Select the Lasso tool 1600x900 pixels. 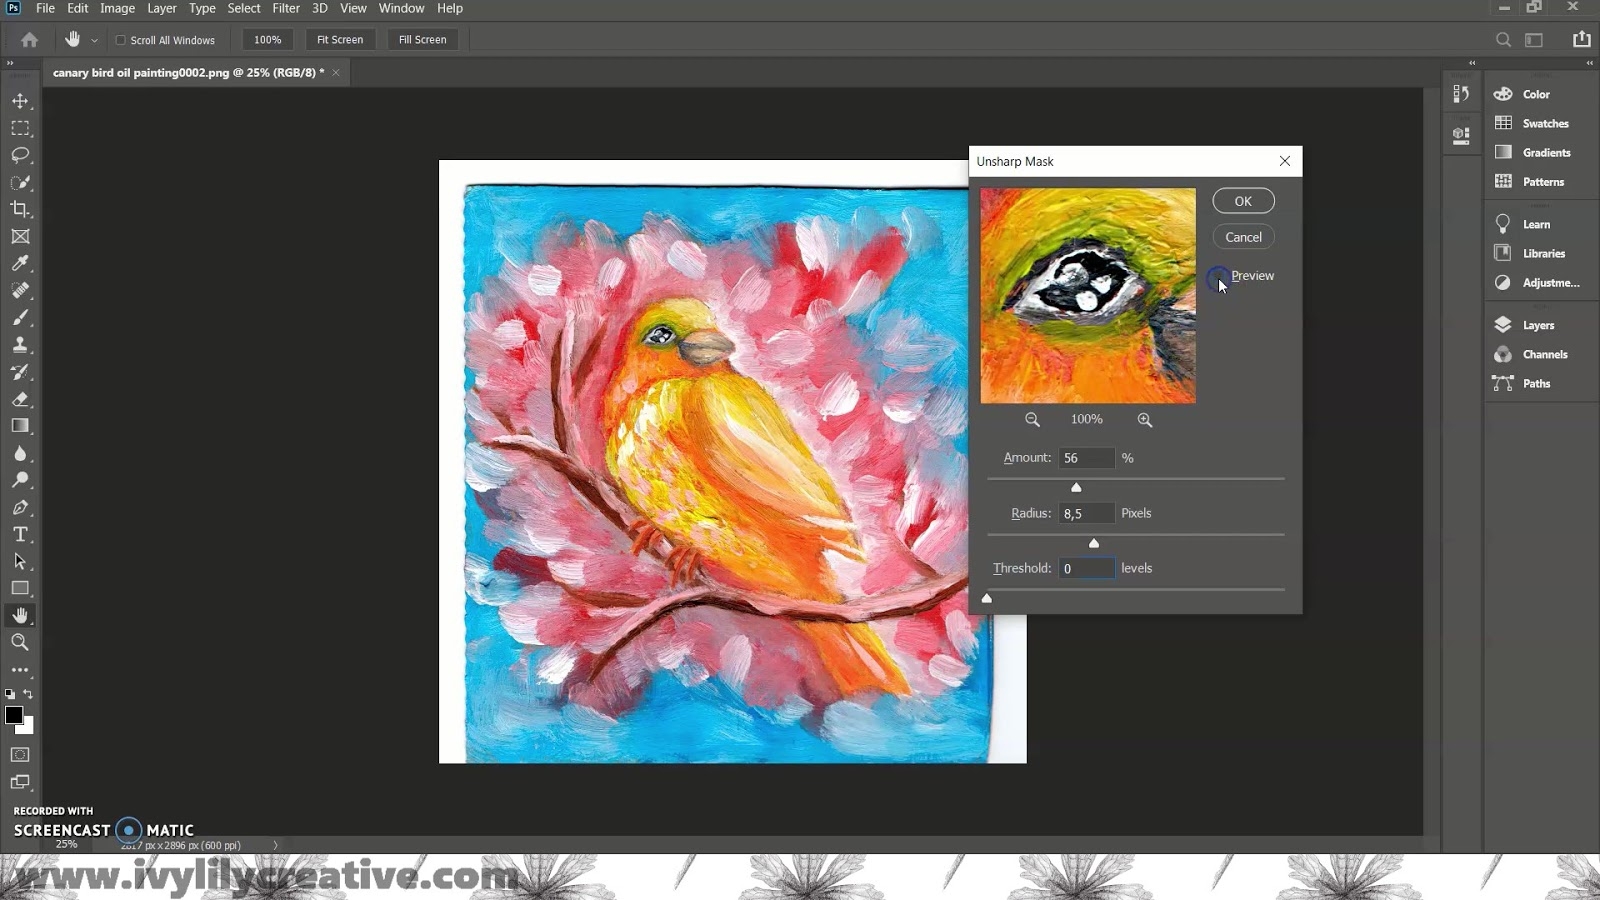pyautogui.click(x=20, y=155)
